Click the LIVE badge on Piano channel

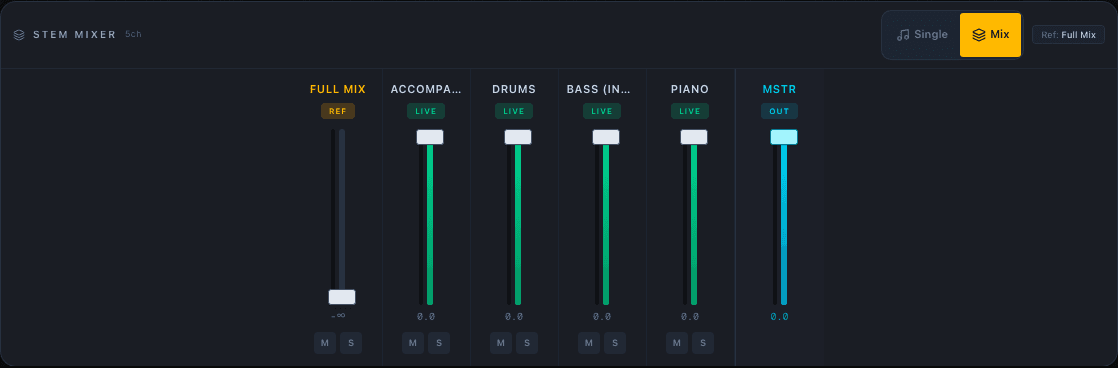tap(689, 111)
